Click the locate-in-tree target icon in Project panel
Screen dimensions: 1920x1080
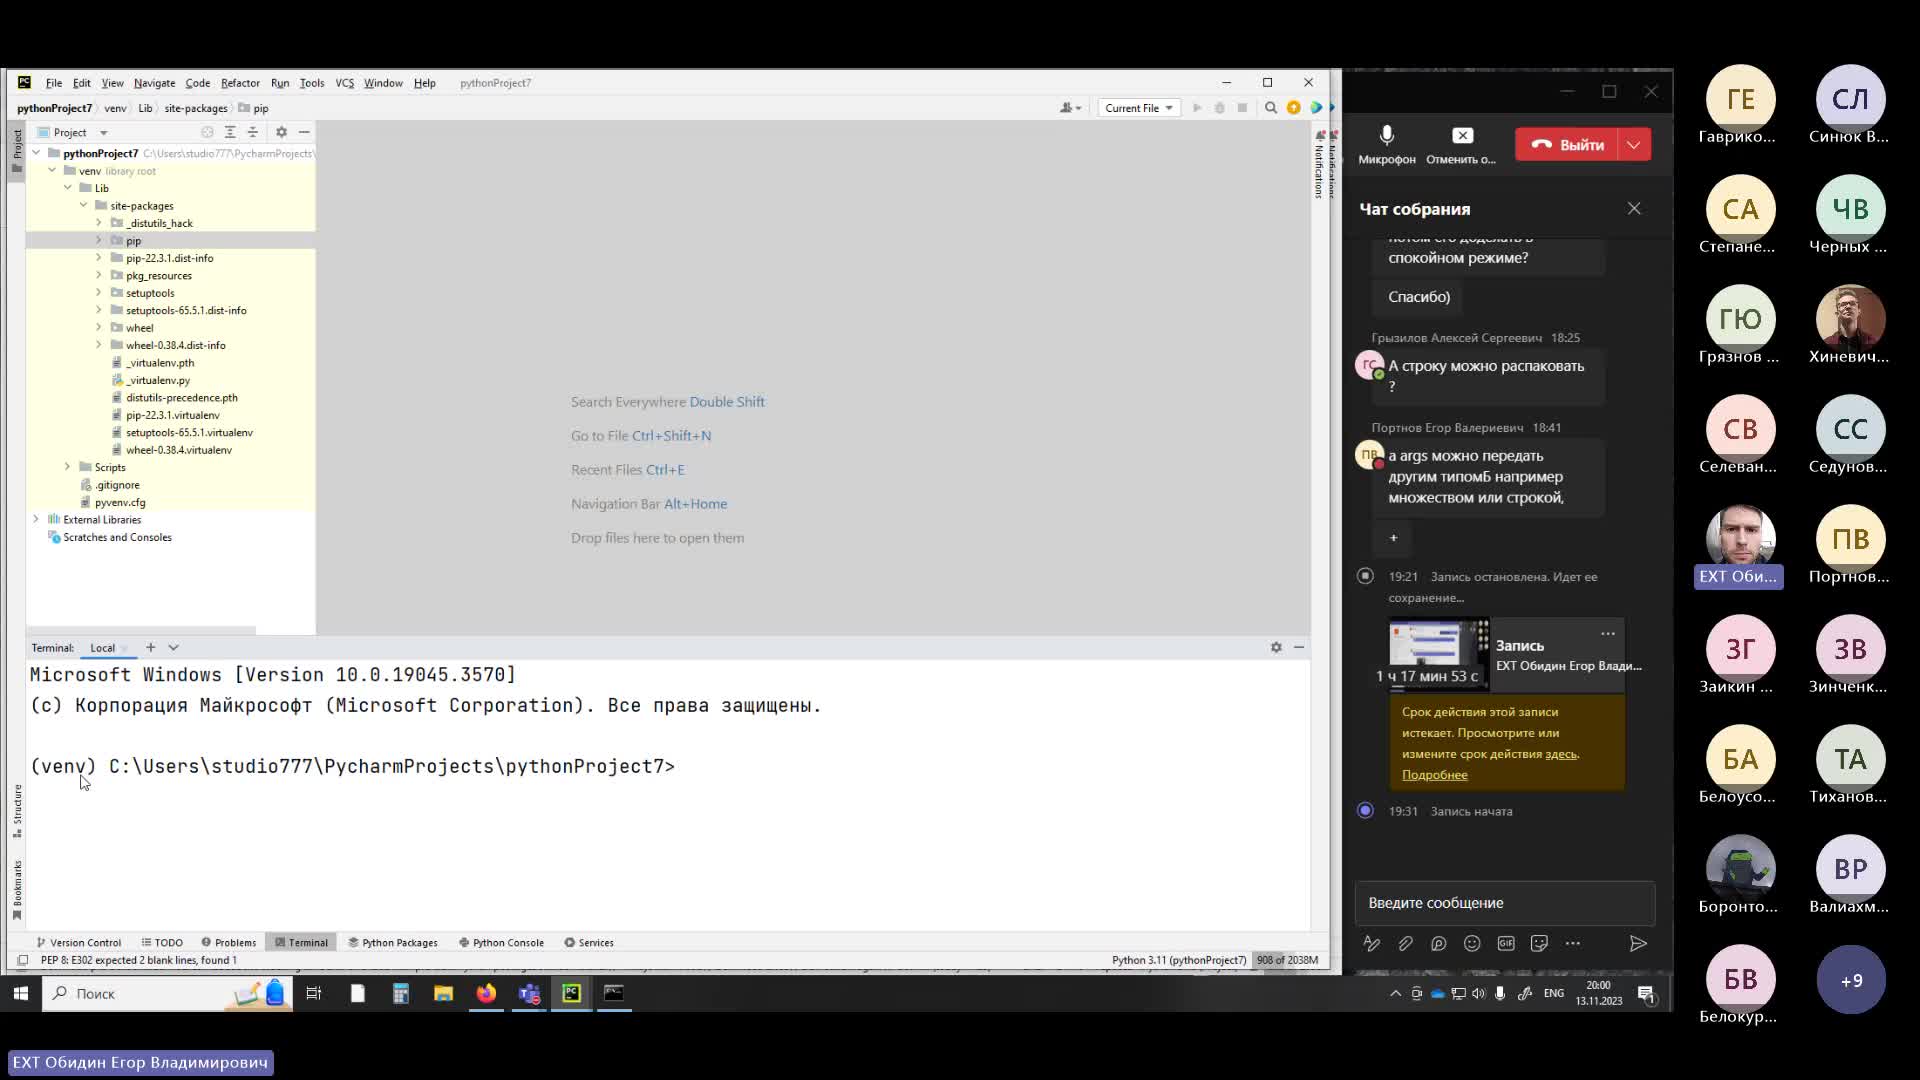click(207, 132)
